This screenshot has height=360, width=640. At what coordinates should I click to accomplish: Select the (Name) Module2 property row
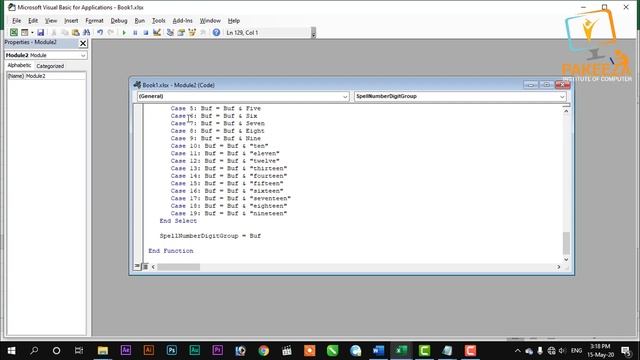coord(46,76)
